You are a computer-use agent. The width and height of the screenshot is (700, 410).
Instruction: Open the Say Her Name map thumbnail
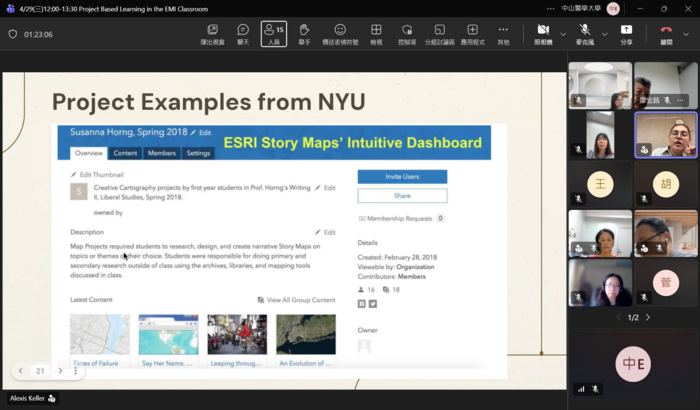168,335
